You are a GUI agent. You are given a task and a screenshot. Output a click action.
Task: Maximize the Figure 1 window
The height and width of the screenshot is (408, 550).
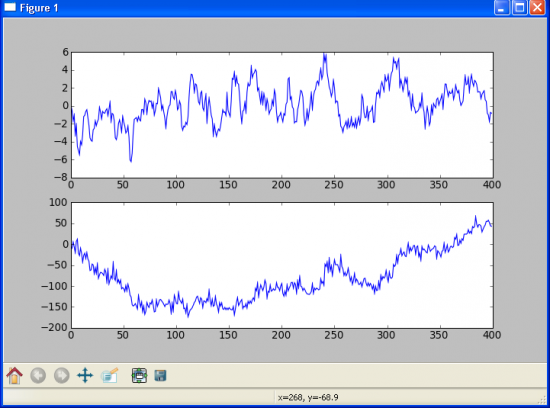(x=519, y=8)
